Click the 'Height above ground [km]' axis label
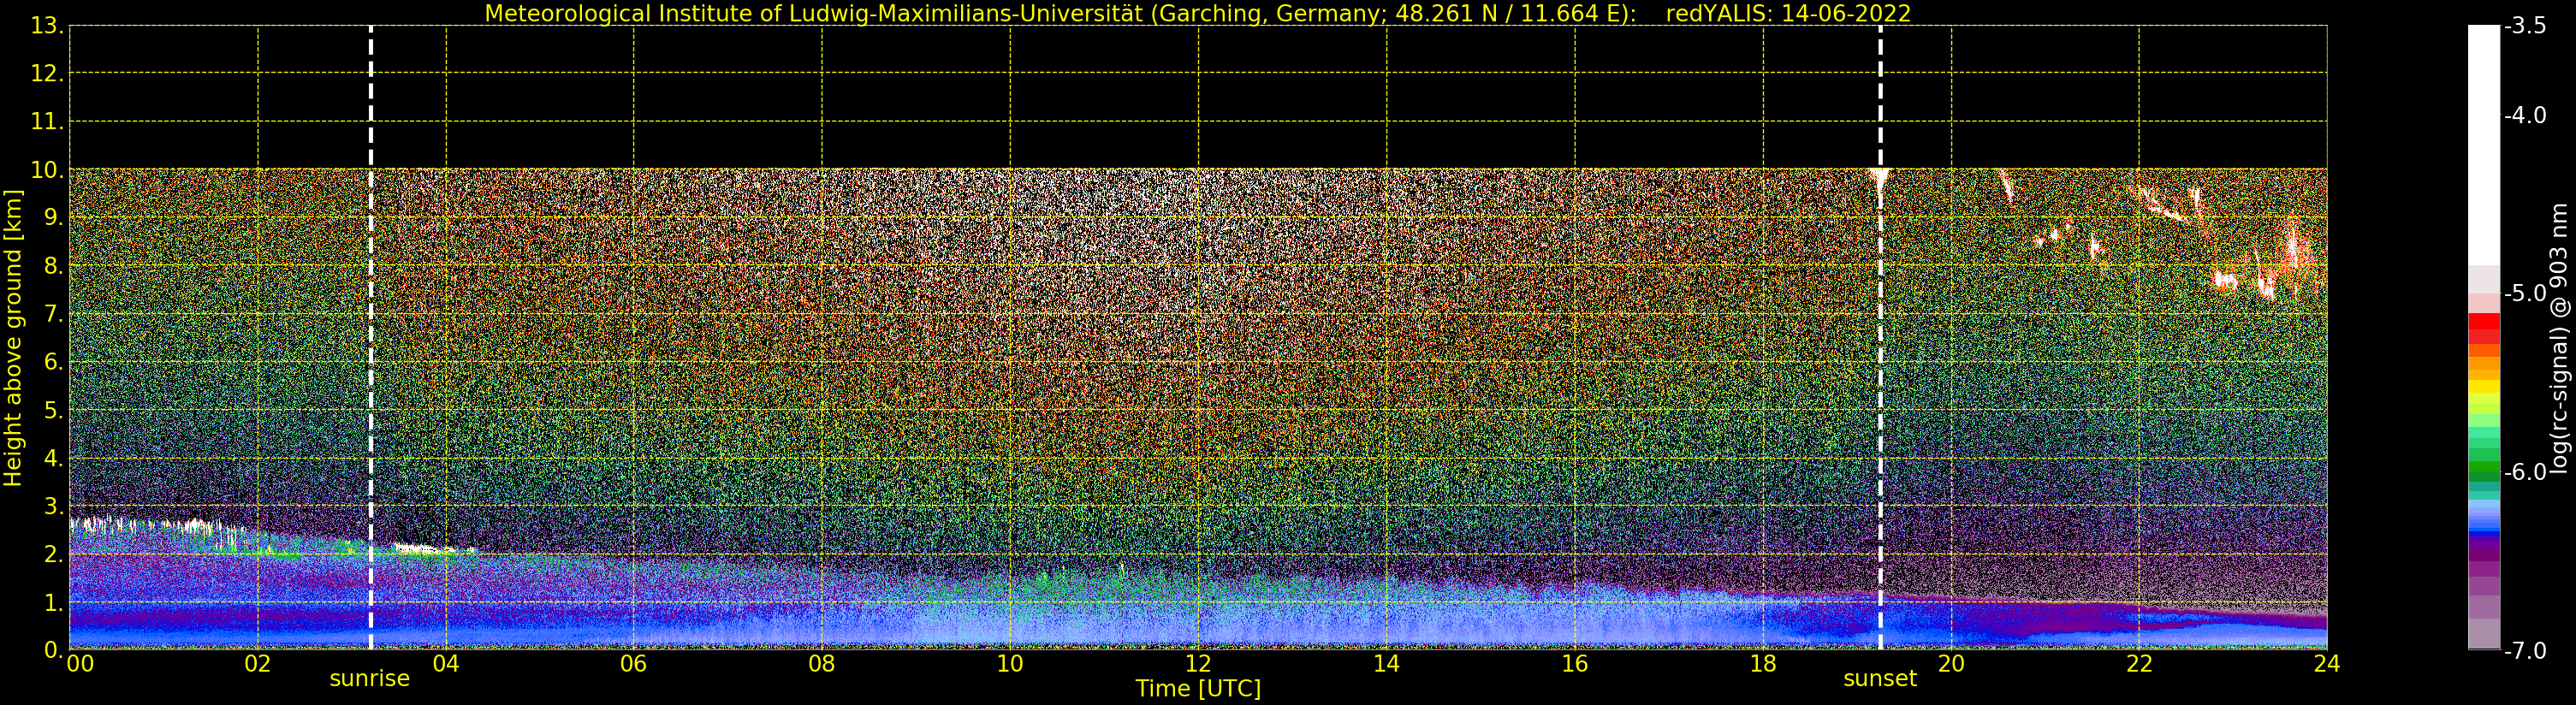The height and width of the screenshot is (705, 2576). pyautogui.click(x=13, y=338)
